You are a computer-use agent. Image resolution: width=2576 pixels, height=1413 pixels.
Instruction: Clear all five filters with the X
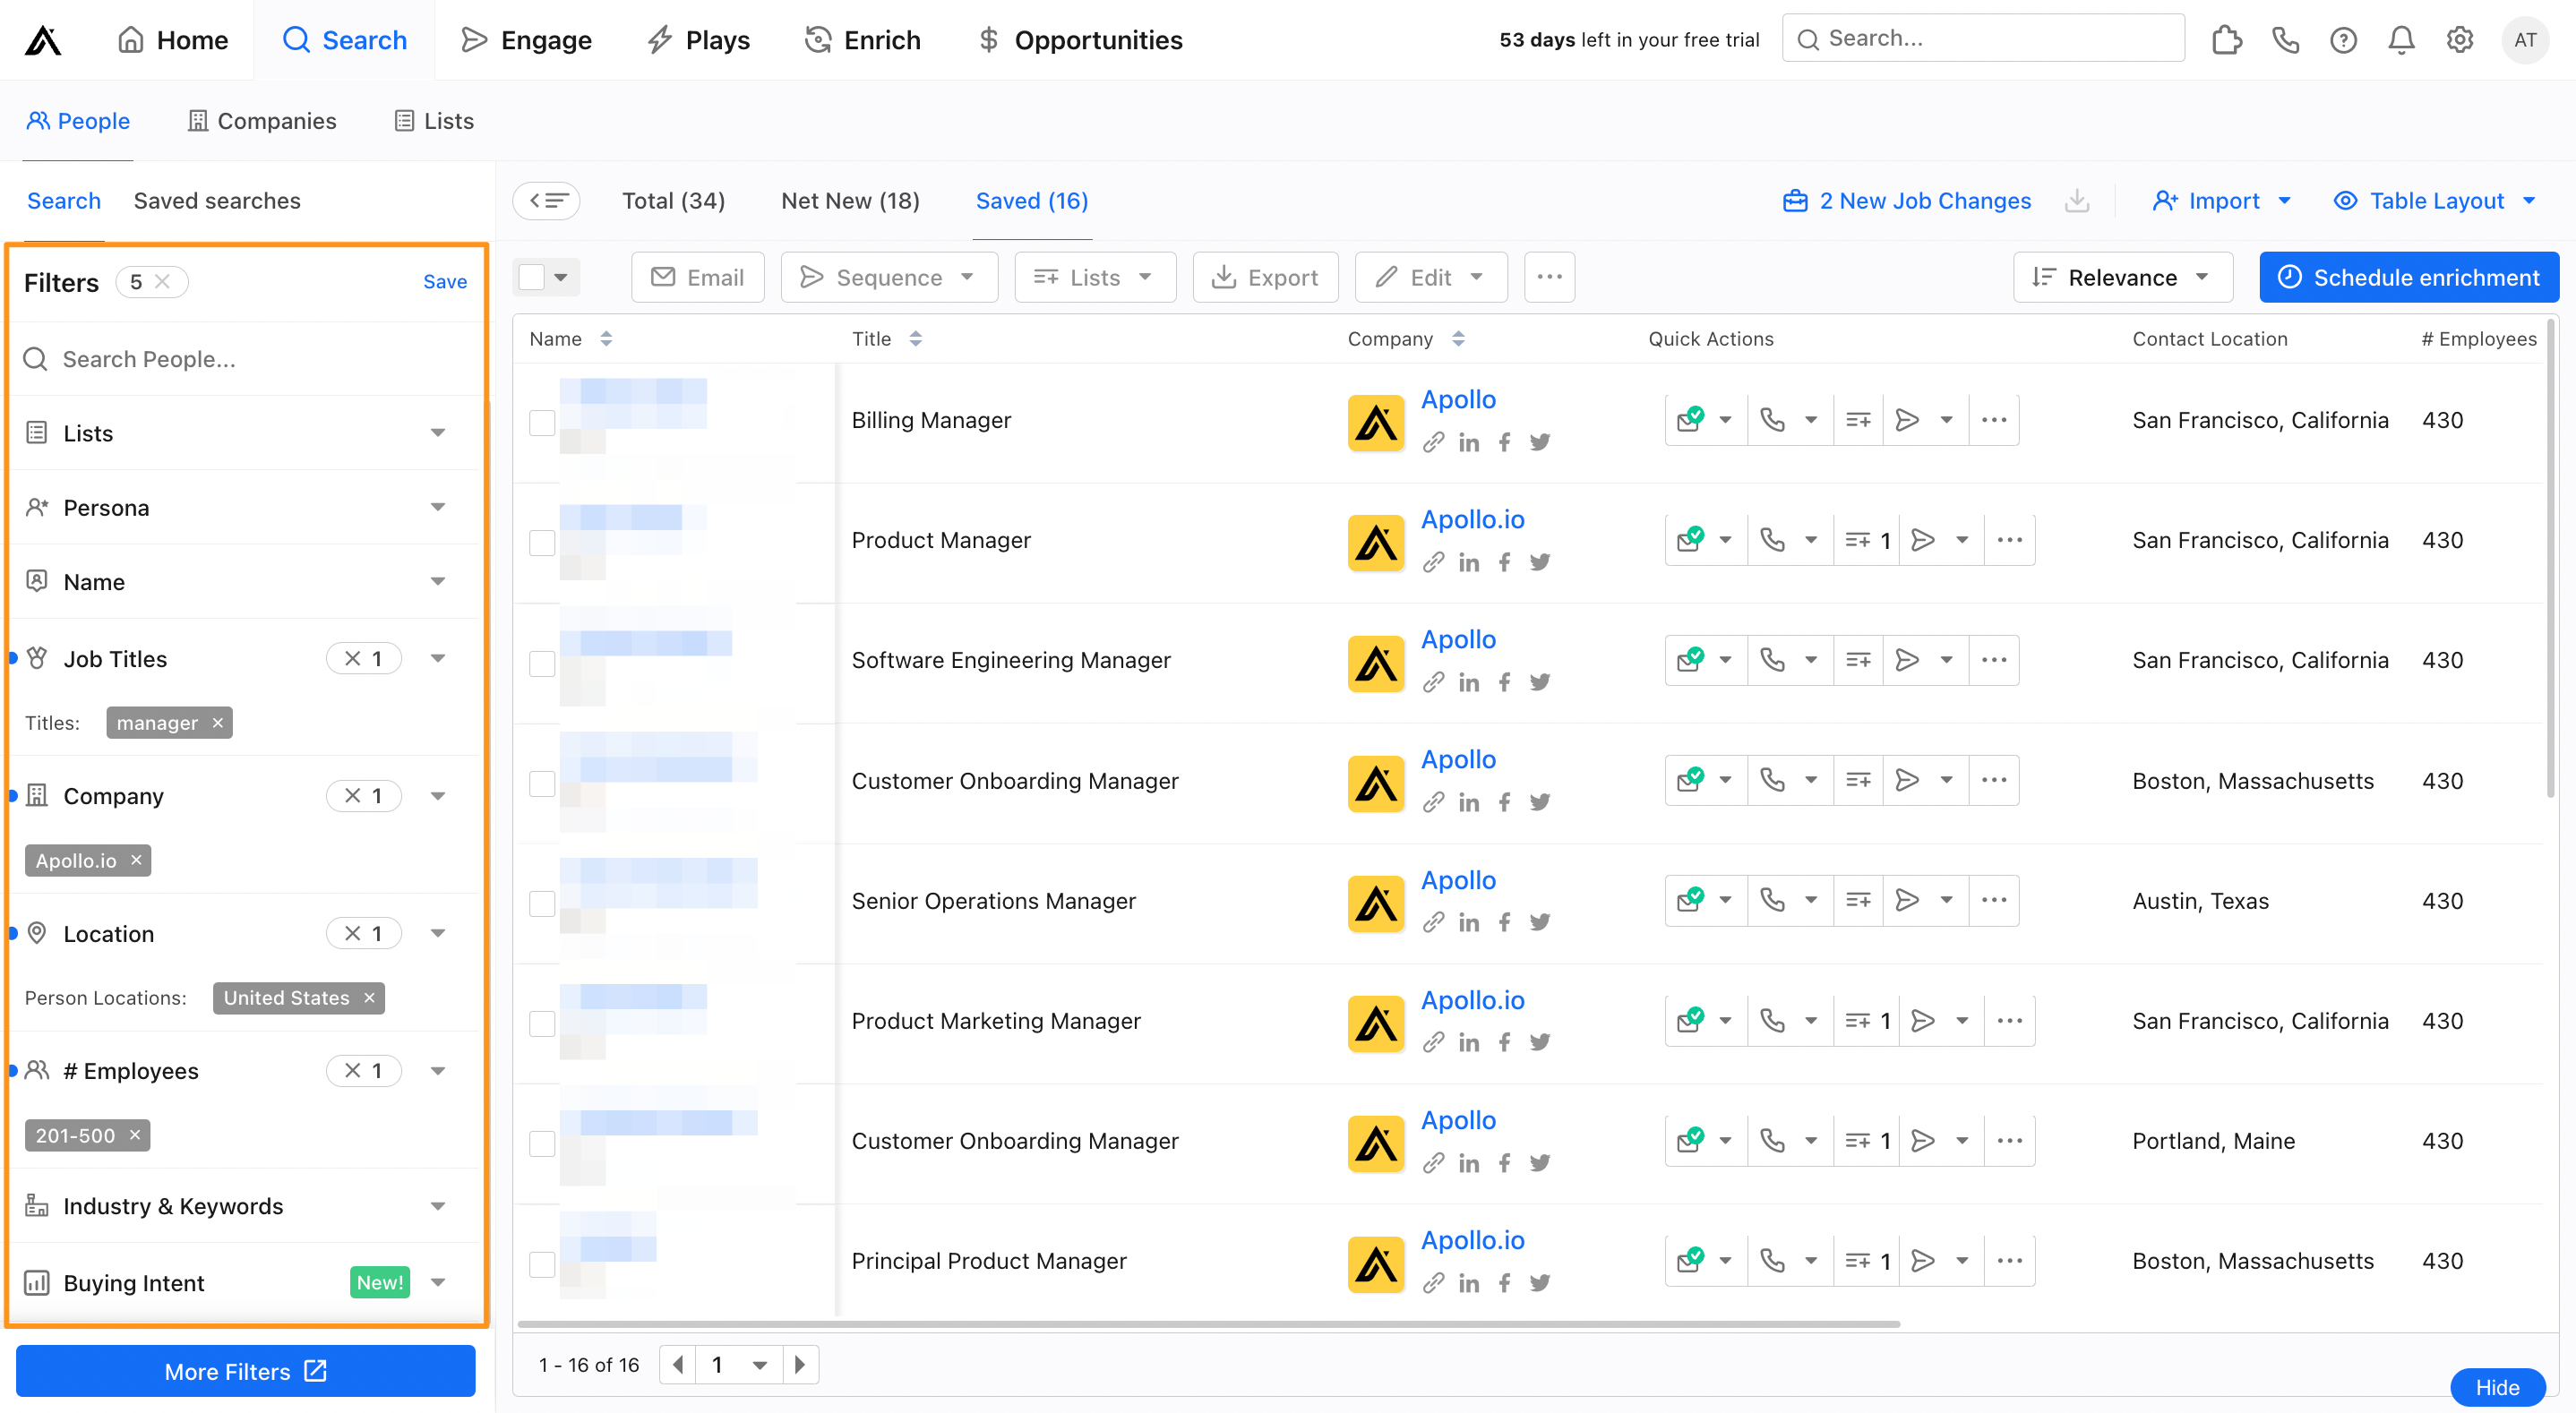pos(163,282)
